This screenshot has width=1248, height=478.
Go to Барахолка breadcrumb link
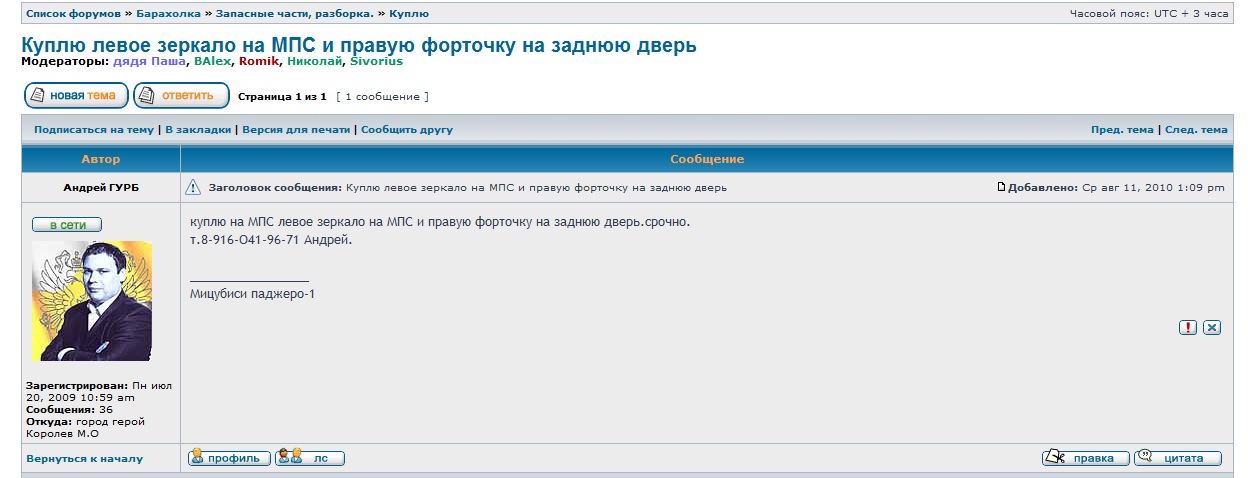[169, 14]
